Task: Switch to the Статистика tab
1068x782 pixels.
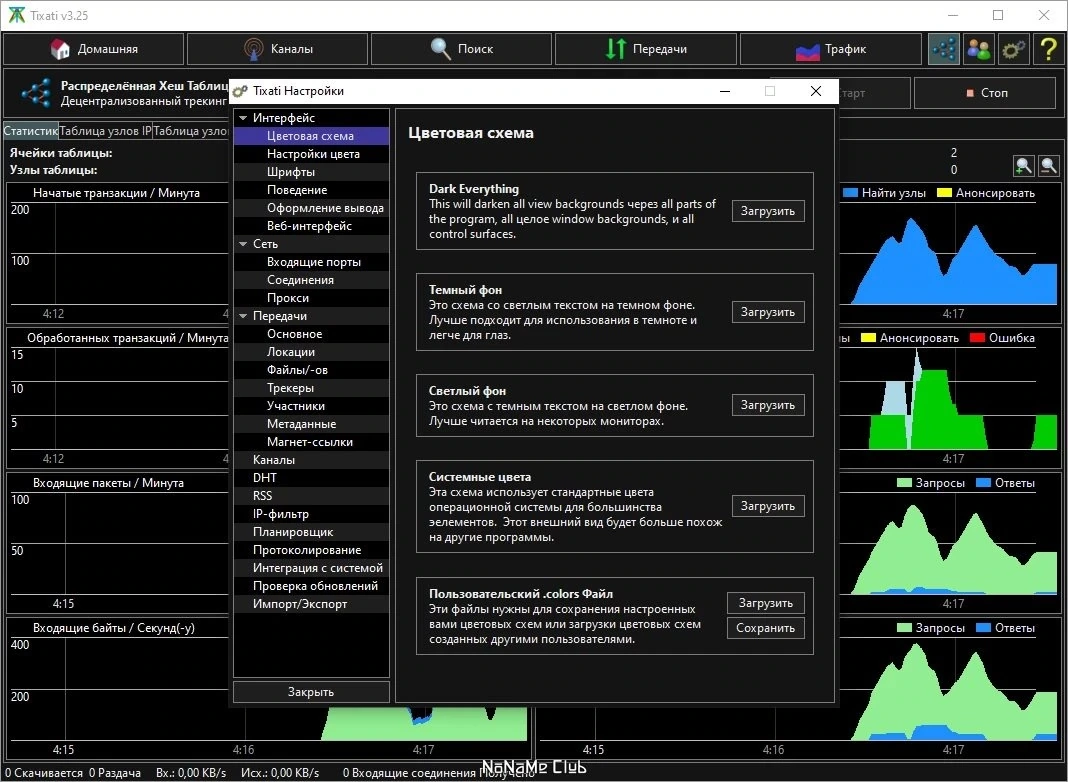Action: click(31, 131)
